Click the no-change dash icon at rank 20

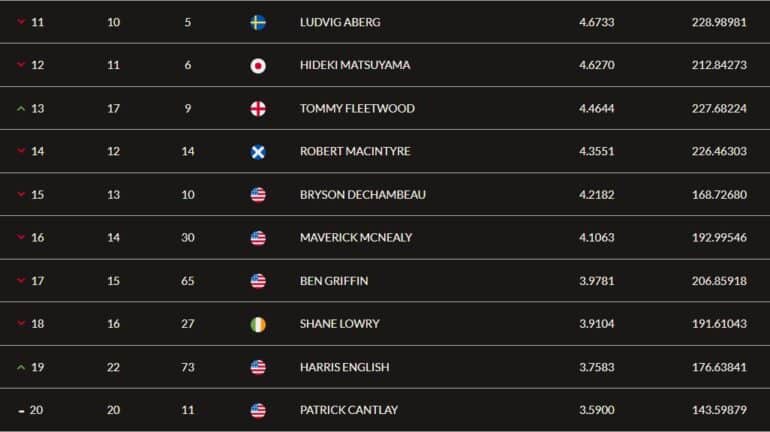tap(21, 411)
